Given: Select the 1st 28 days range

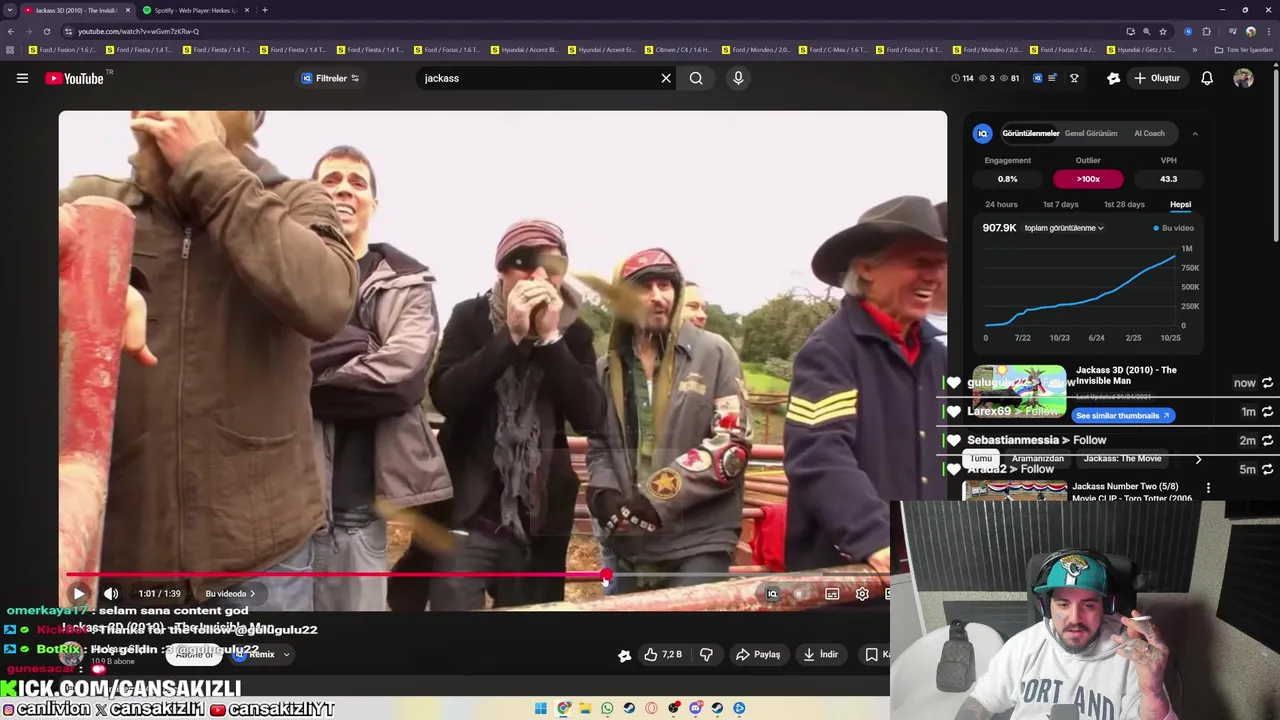Looking at the screenshot, I should pos(1124,204).
